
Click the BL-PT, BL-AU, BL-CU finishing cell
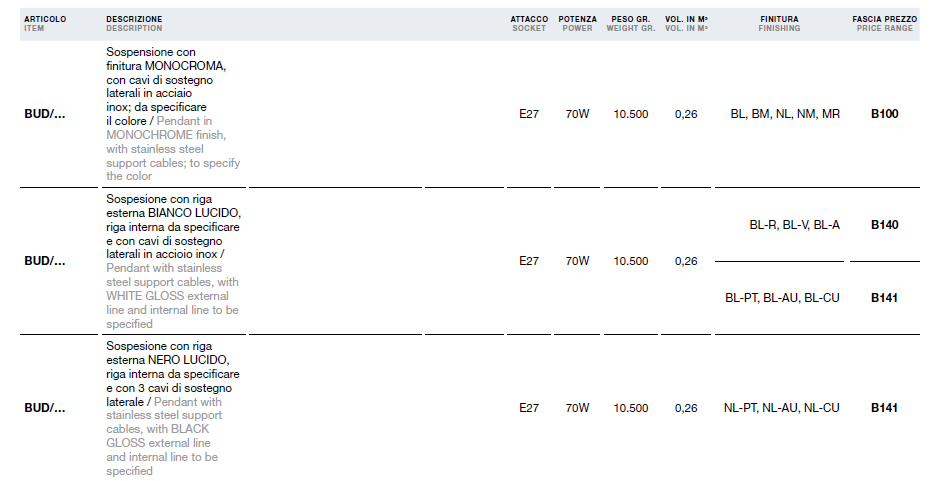[782, 297]
